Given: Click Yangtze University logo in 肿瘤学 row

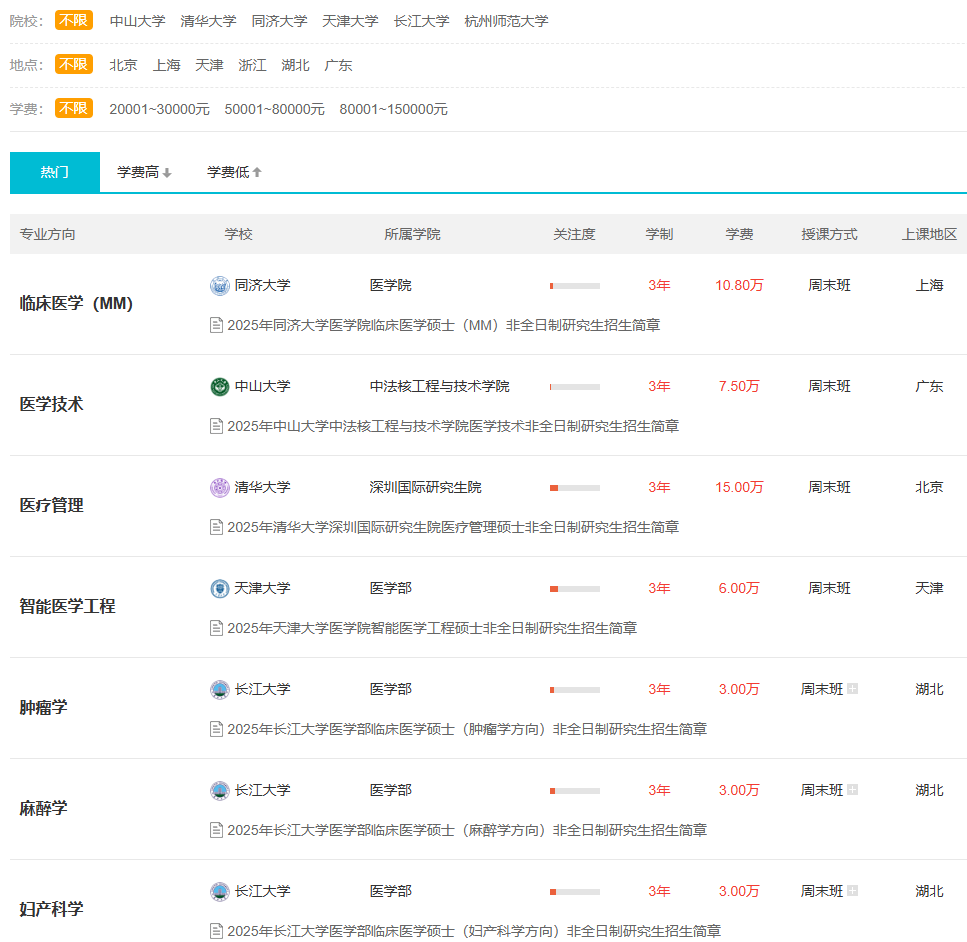Looking at the screenshot, I should point(220,690).
